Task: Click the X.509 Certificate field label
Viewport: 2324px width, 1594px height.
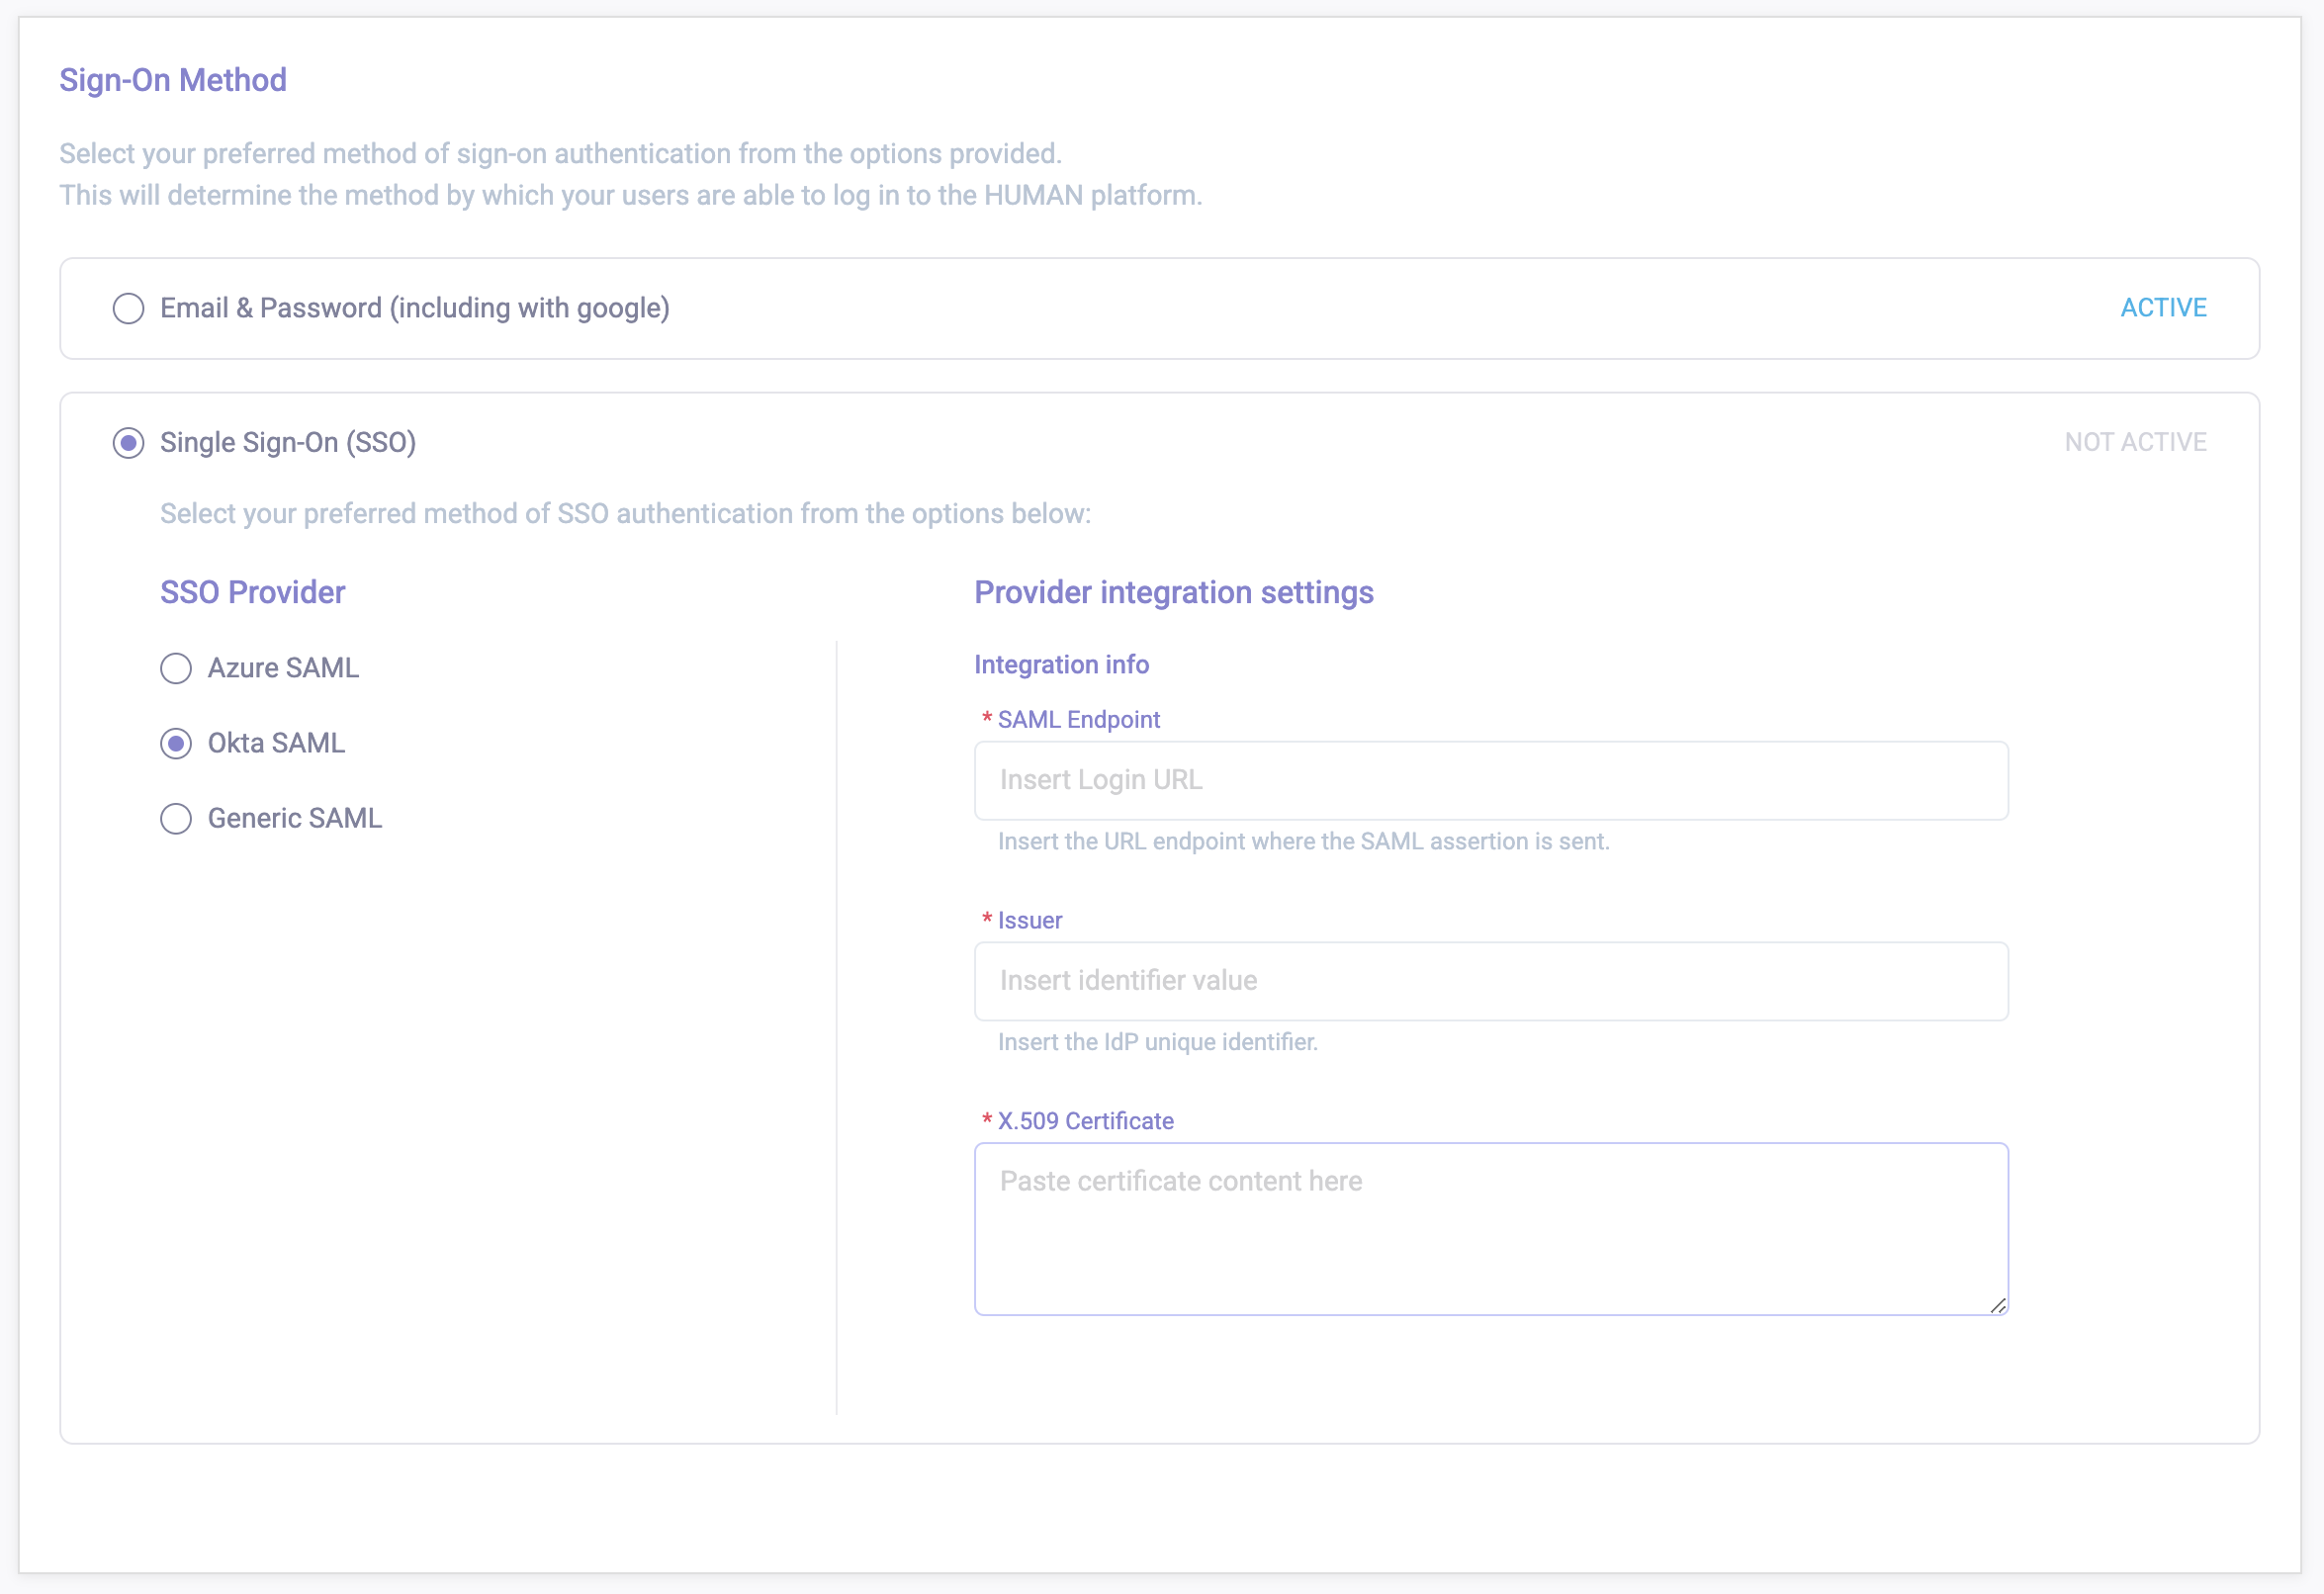Action: coord(1085,1122)
